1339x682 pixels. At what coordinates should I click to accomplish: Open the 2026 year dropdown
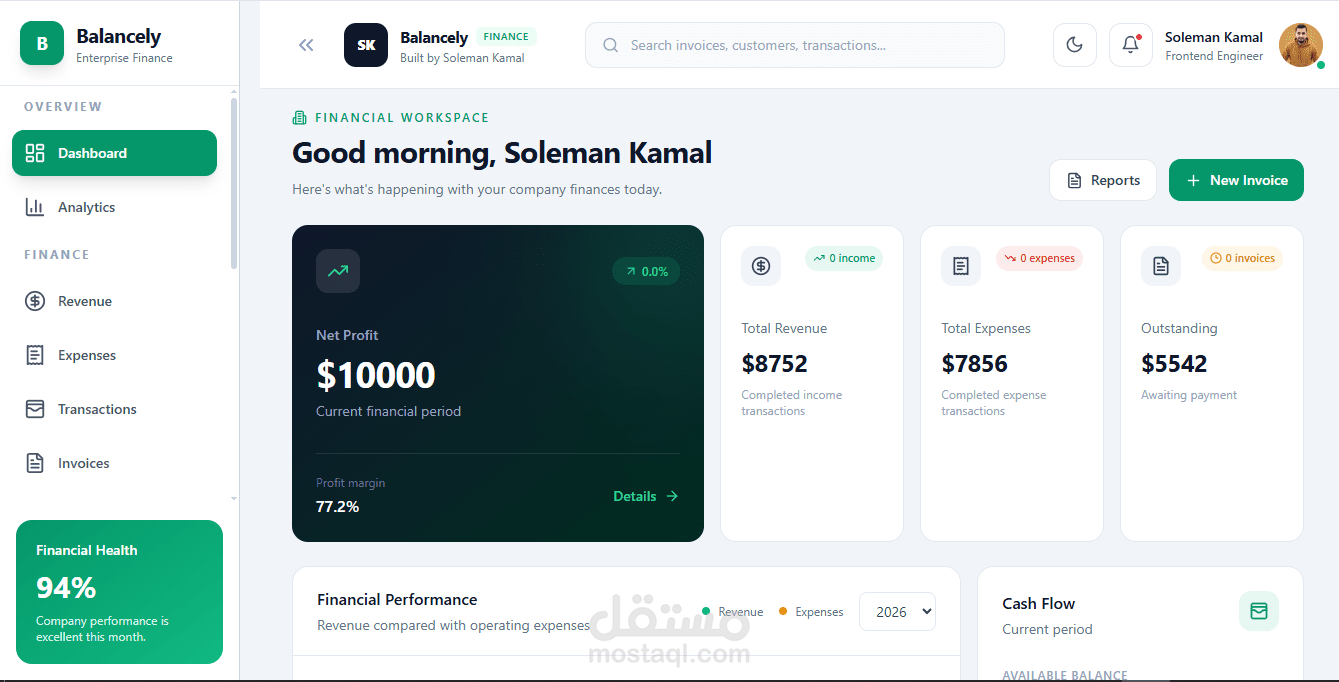pyautogui.click(x=897, y=612)
